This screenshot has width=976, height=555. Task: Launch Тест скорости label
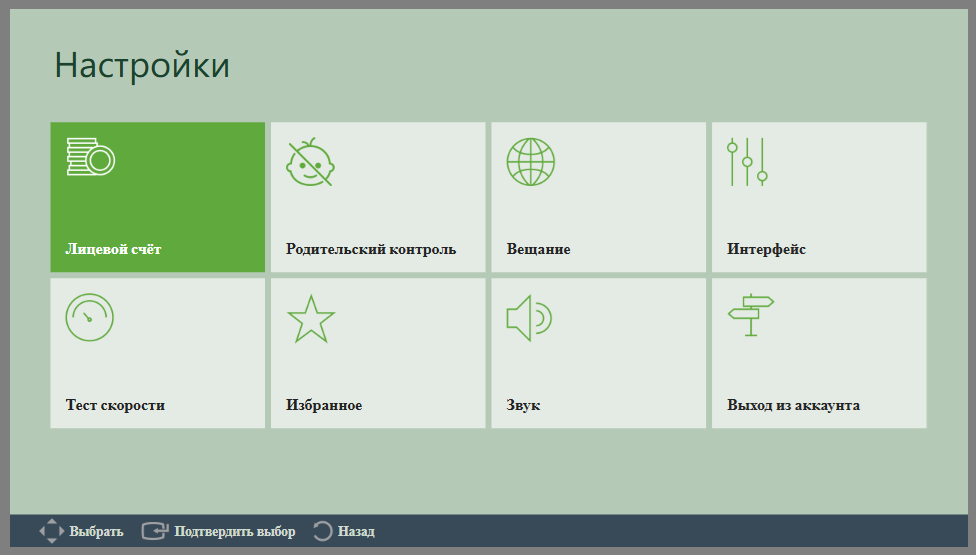[115, 405]
